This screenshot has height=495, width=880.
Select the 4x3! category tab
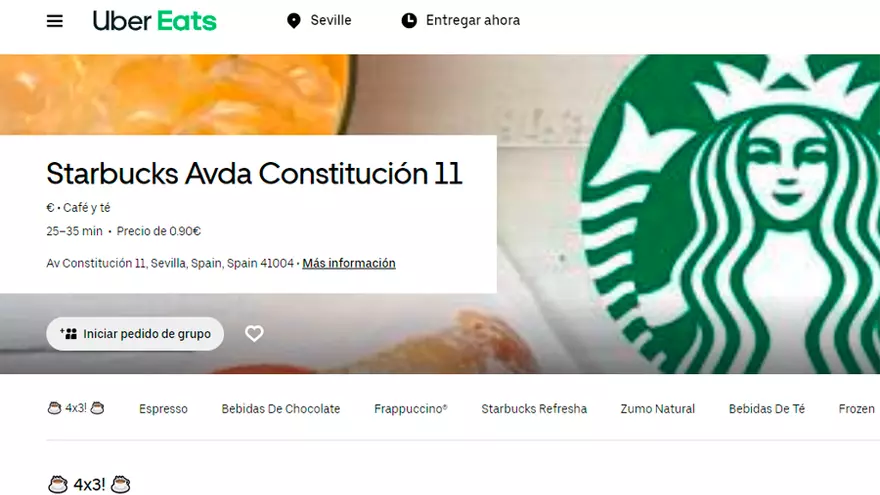click(x=76, y=408)
